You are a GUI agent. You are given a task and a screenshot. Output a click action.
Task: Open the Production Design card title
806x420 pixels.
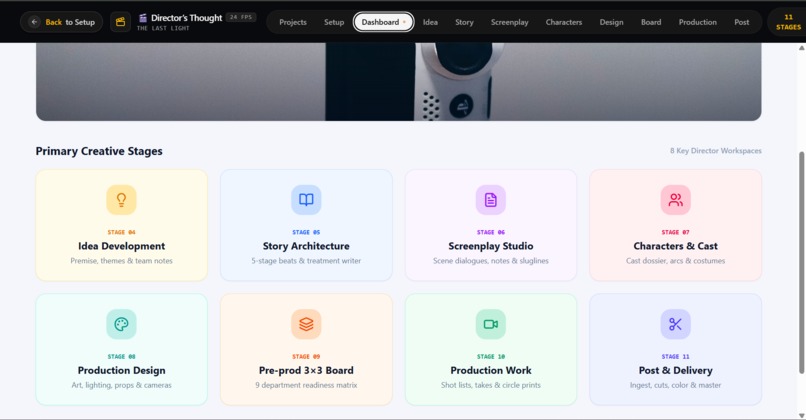(121, 371)
